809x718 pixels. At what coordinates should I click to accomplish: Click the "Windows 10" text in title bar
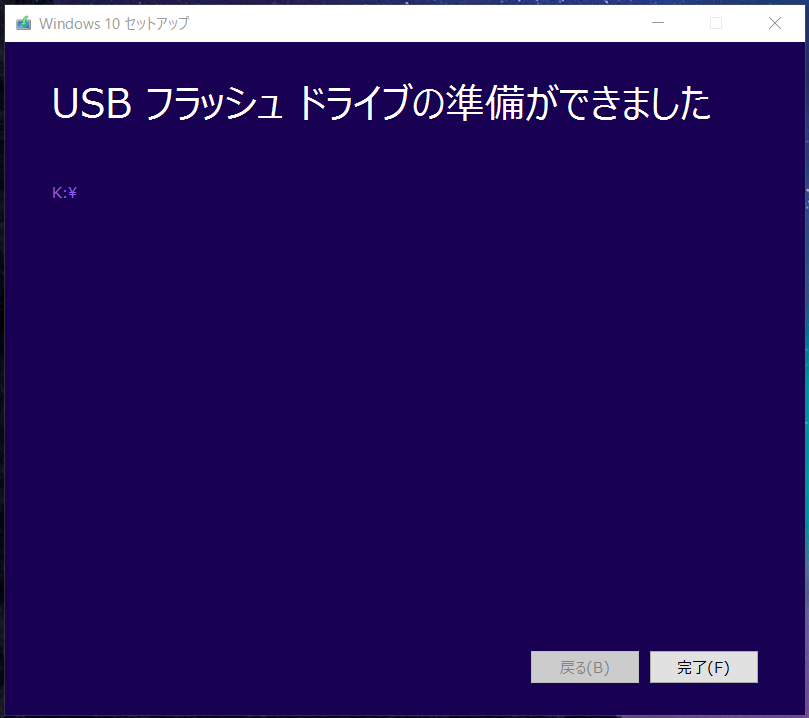point(79,24)
